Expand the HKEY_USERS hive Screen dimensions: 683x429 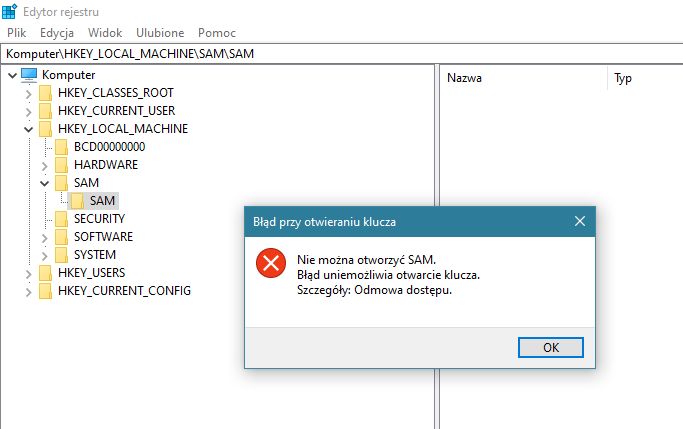tap(28, 274)
